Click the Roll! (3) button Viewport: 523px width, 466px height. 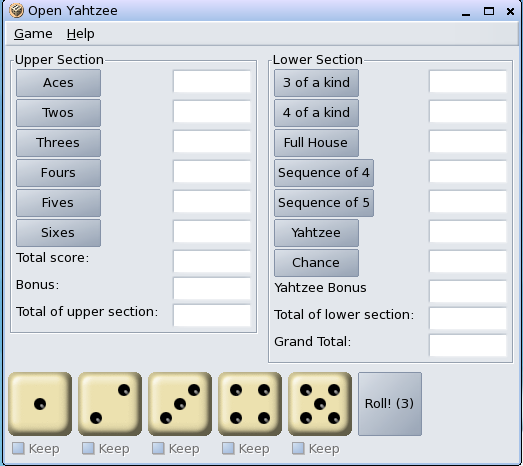[390, 404]
